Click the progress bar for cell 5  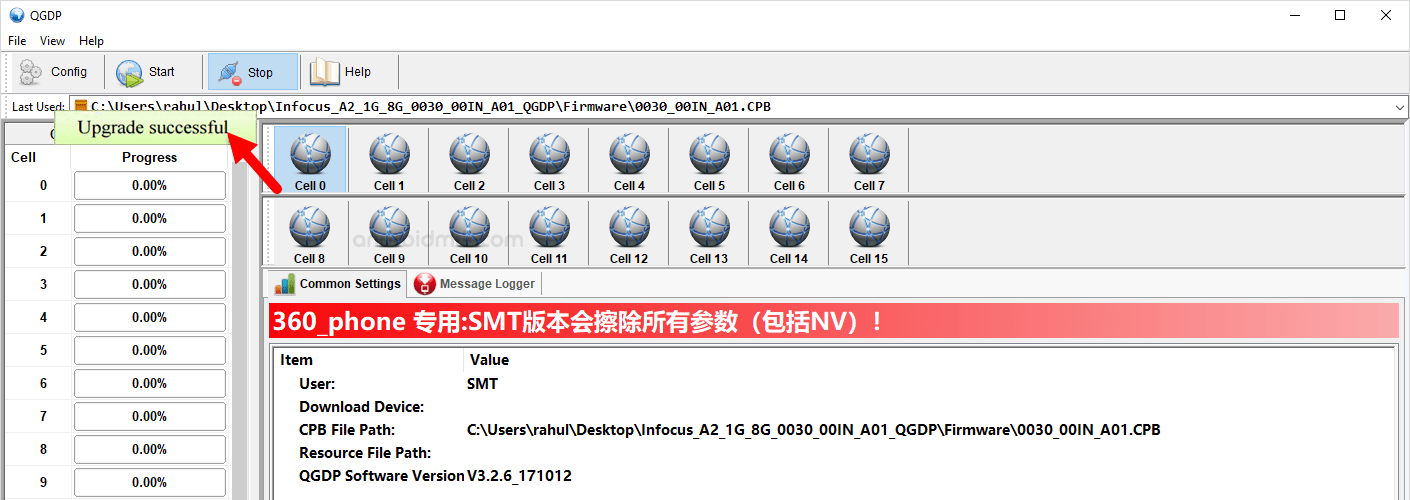[x=150, y=350]
